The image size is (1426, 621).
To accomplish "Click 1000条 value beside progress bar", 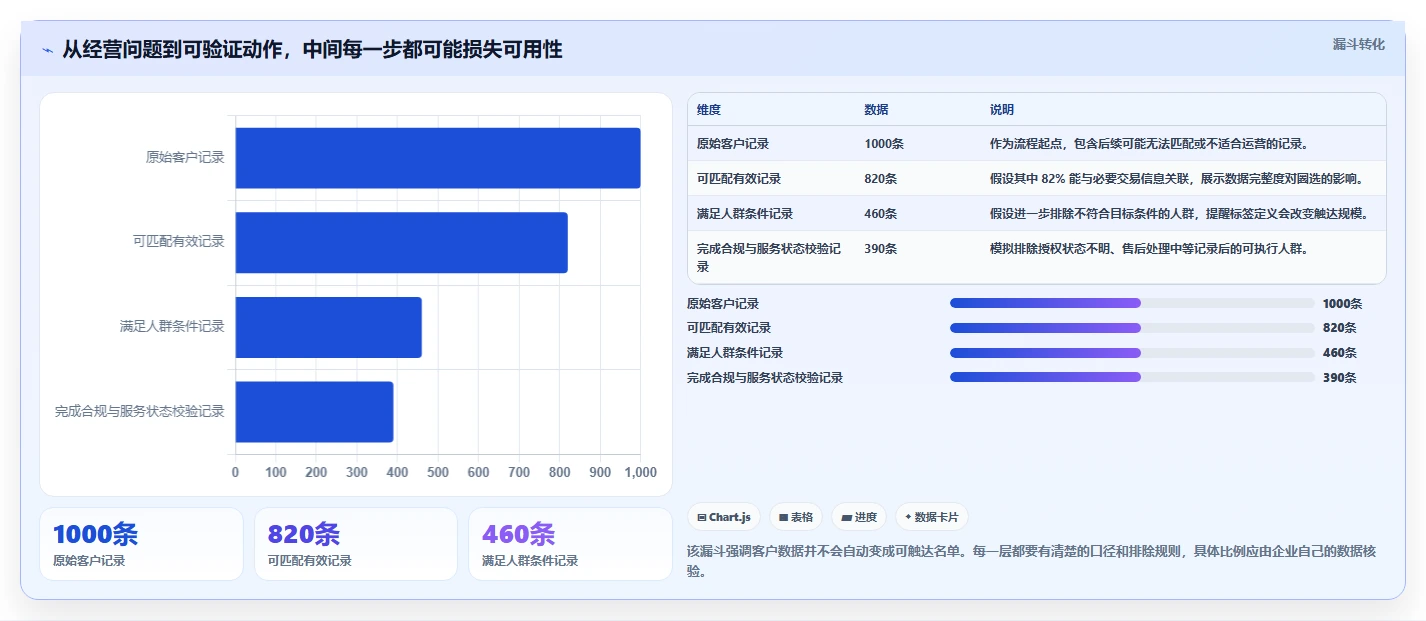I will pos(1342,303).
